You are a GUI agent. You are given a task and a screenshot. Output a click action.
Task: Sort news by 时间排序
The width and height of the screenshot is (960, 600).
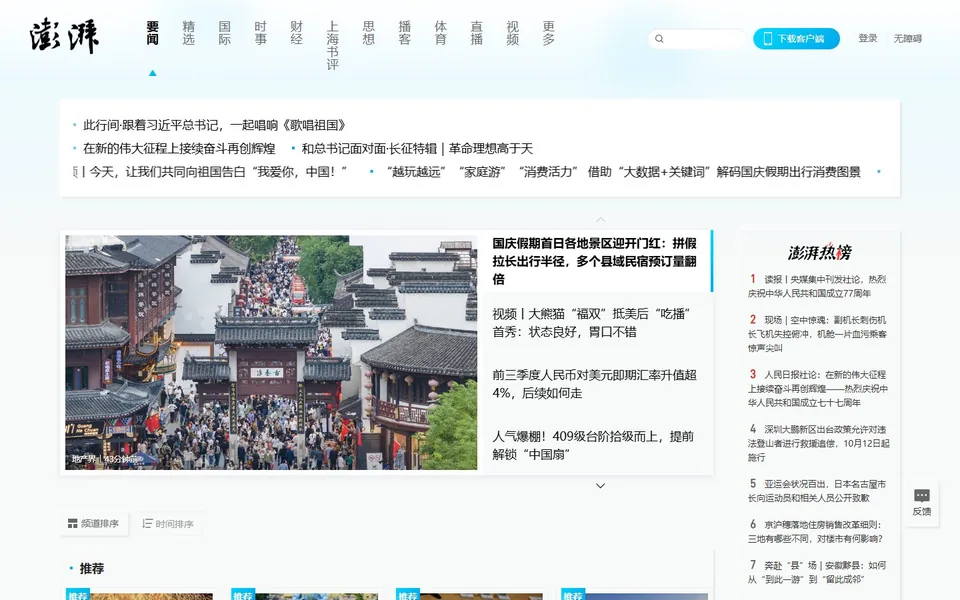(168, 523)
